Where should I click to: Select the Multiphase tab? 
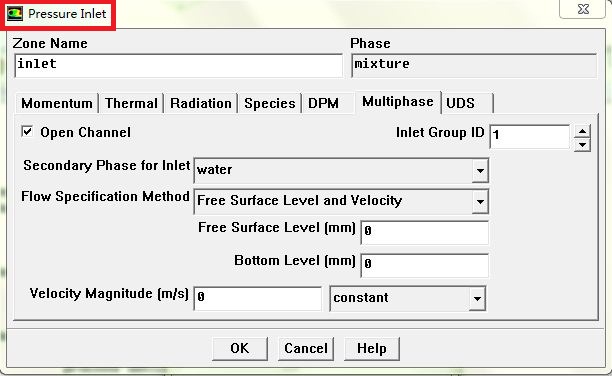pos(398,102)
